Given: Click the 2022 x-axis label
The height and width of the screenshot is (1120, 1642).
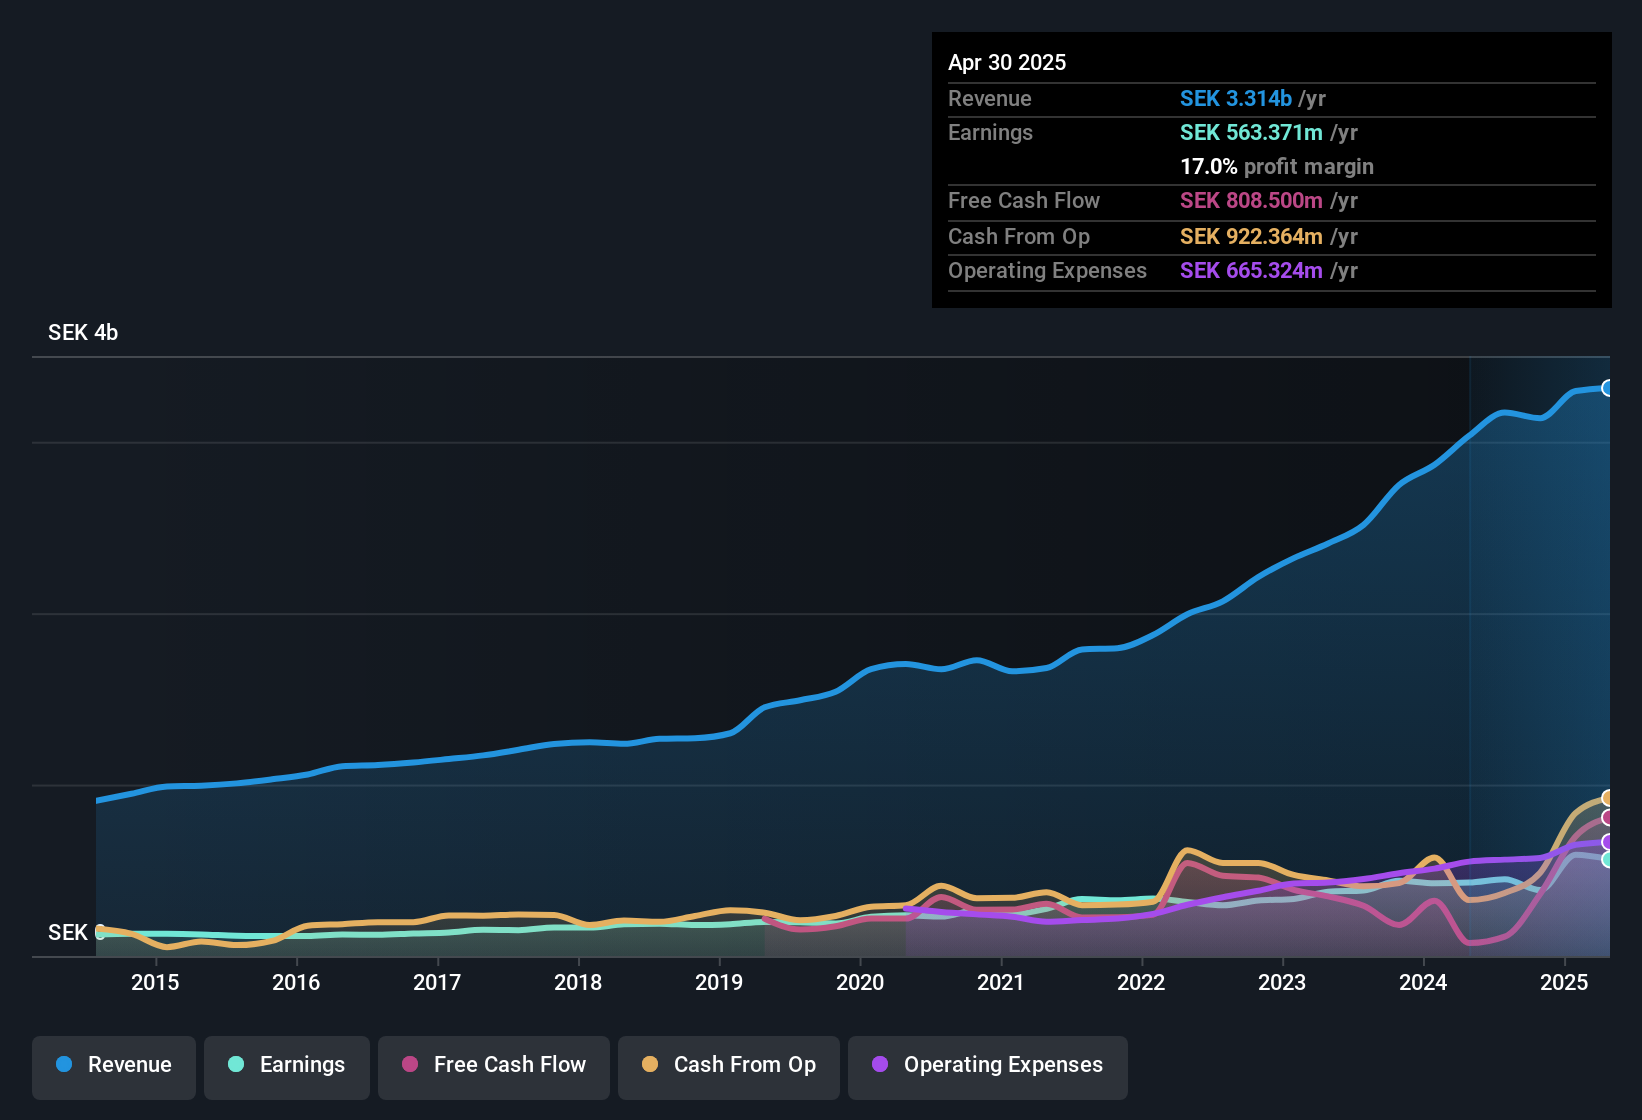Looking at the screenshot, I should coord(1141,983).
